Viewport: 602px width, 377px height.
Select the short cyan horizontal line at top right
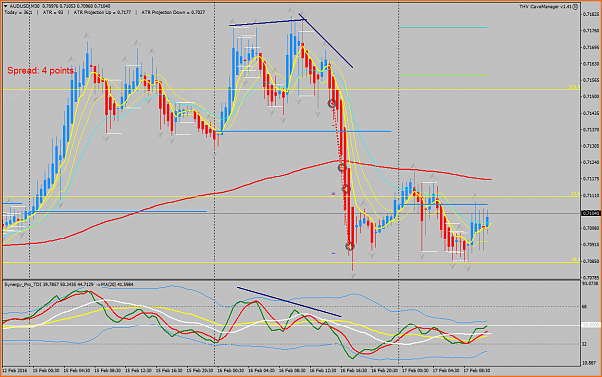(x=443, y=28)
